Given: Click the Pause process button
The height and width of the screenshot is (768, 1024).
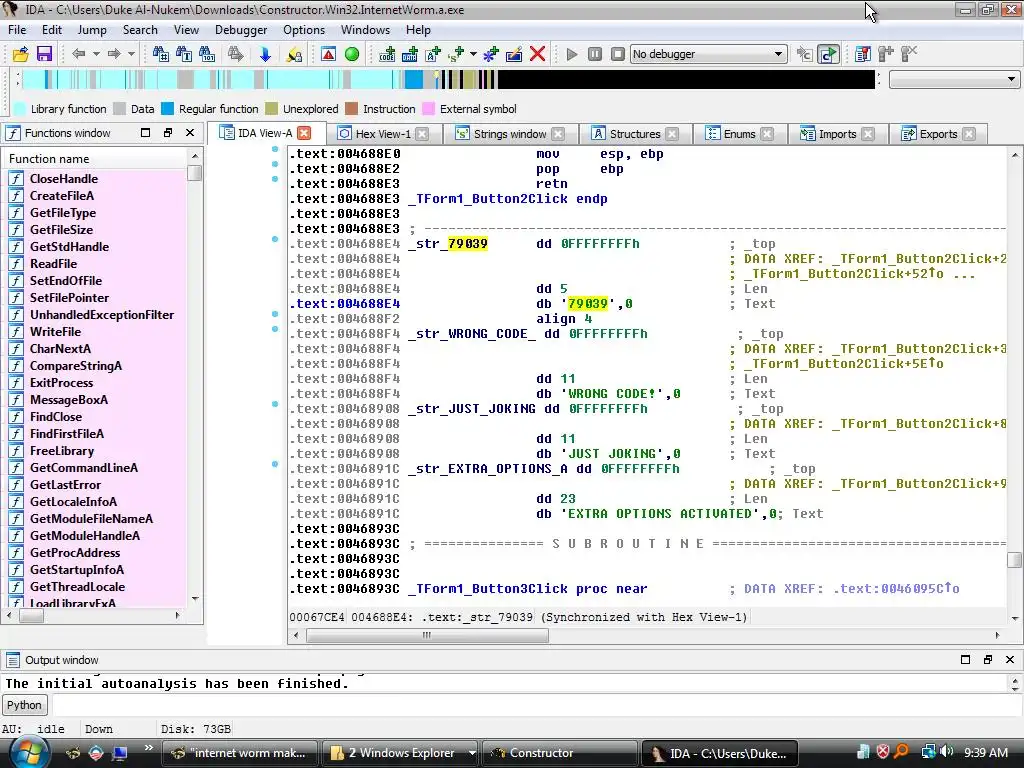Looking at the screenshot, I should click(x=594, y=54).
